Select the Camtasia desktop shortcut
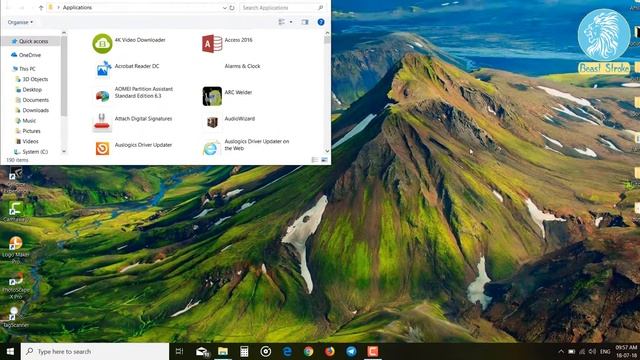640x360 pixels. click(16, 212)
